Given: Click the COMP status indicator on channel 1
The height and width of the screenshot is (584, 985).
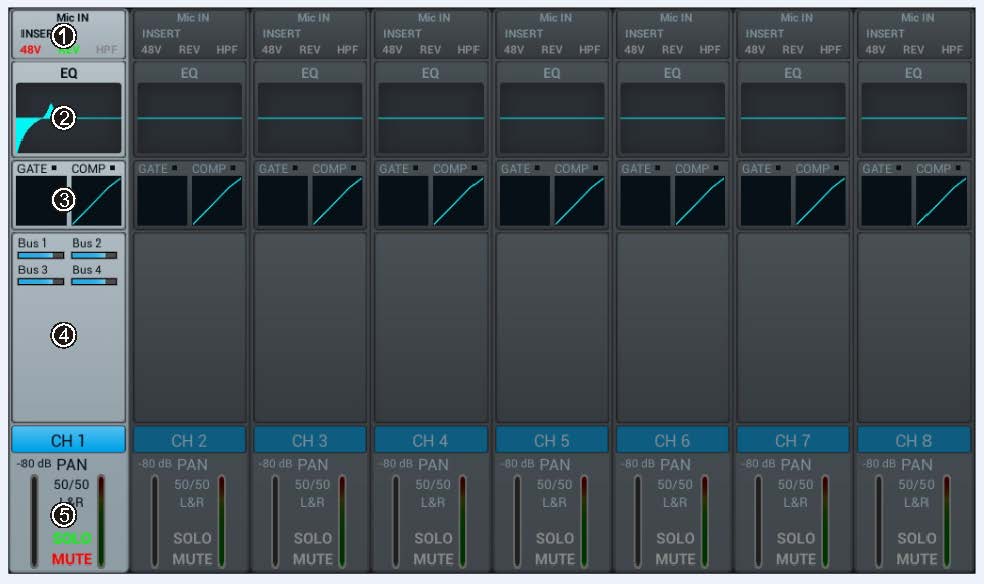Looking at the screenshot, I should (x=112, y=168).
